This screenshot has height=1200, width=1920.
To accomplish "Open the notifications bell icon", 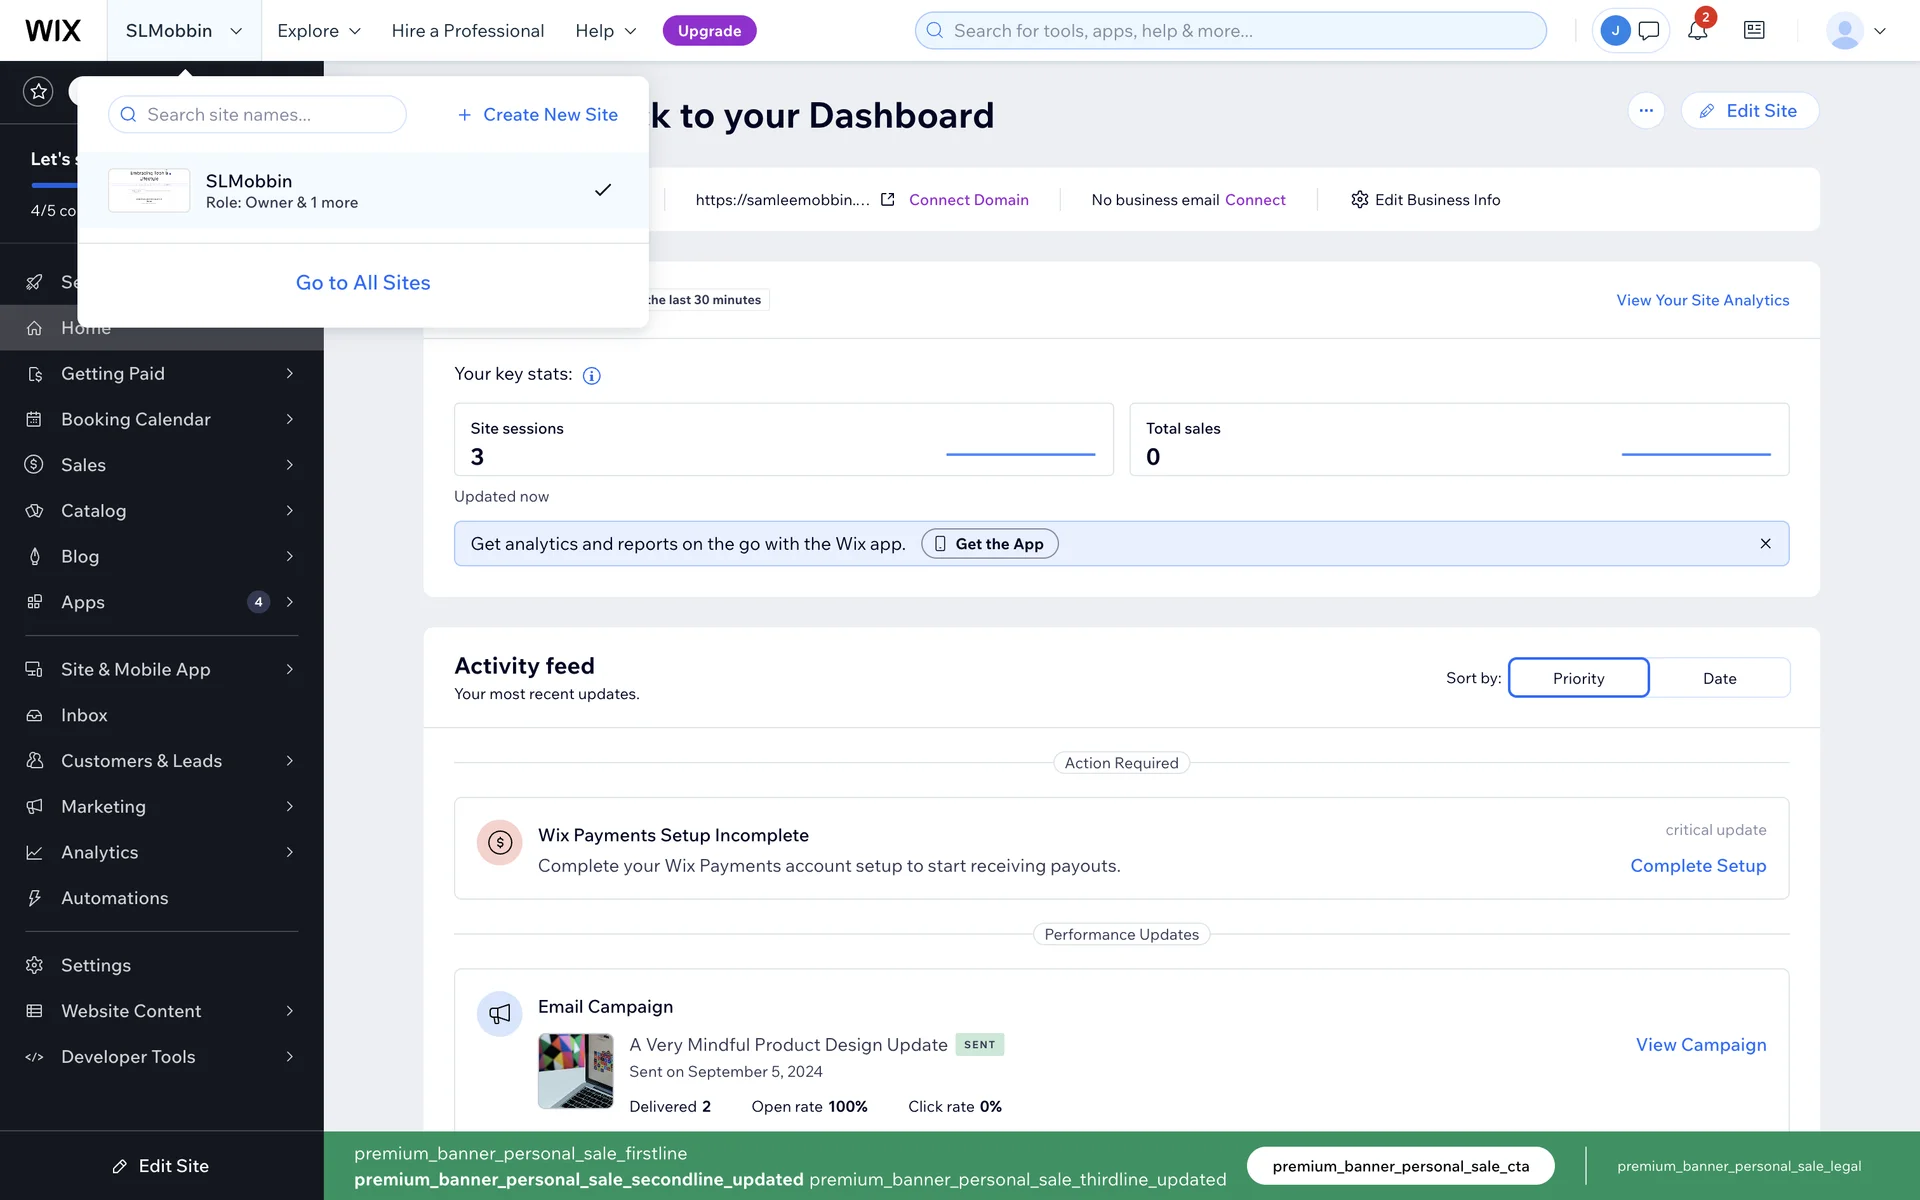I will pos(1697,31).
